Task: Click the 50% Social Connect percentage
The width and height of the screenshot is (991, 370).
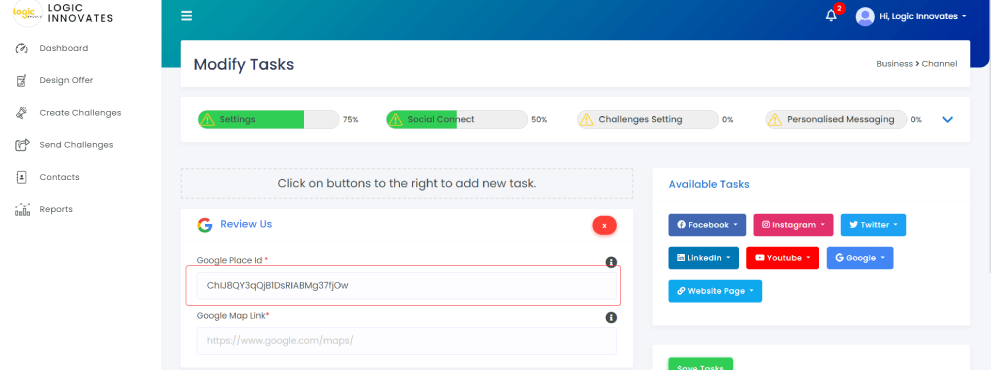Action: tap(539, 119)
